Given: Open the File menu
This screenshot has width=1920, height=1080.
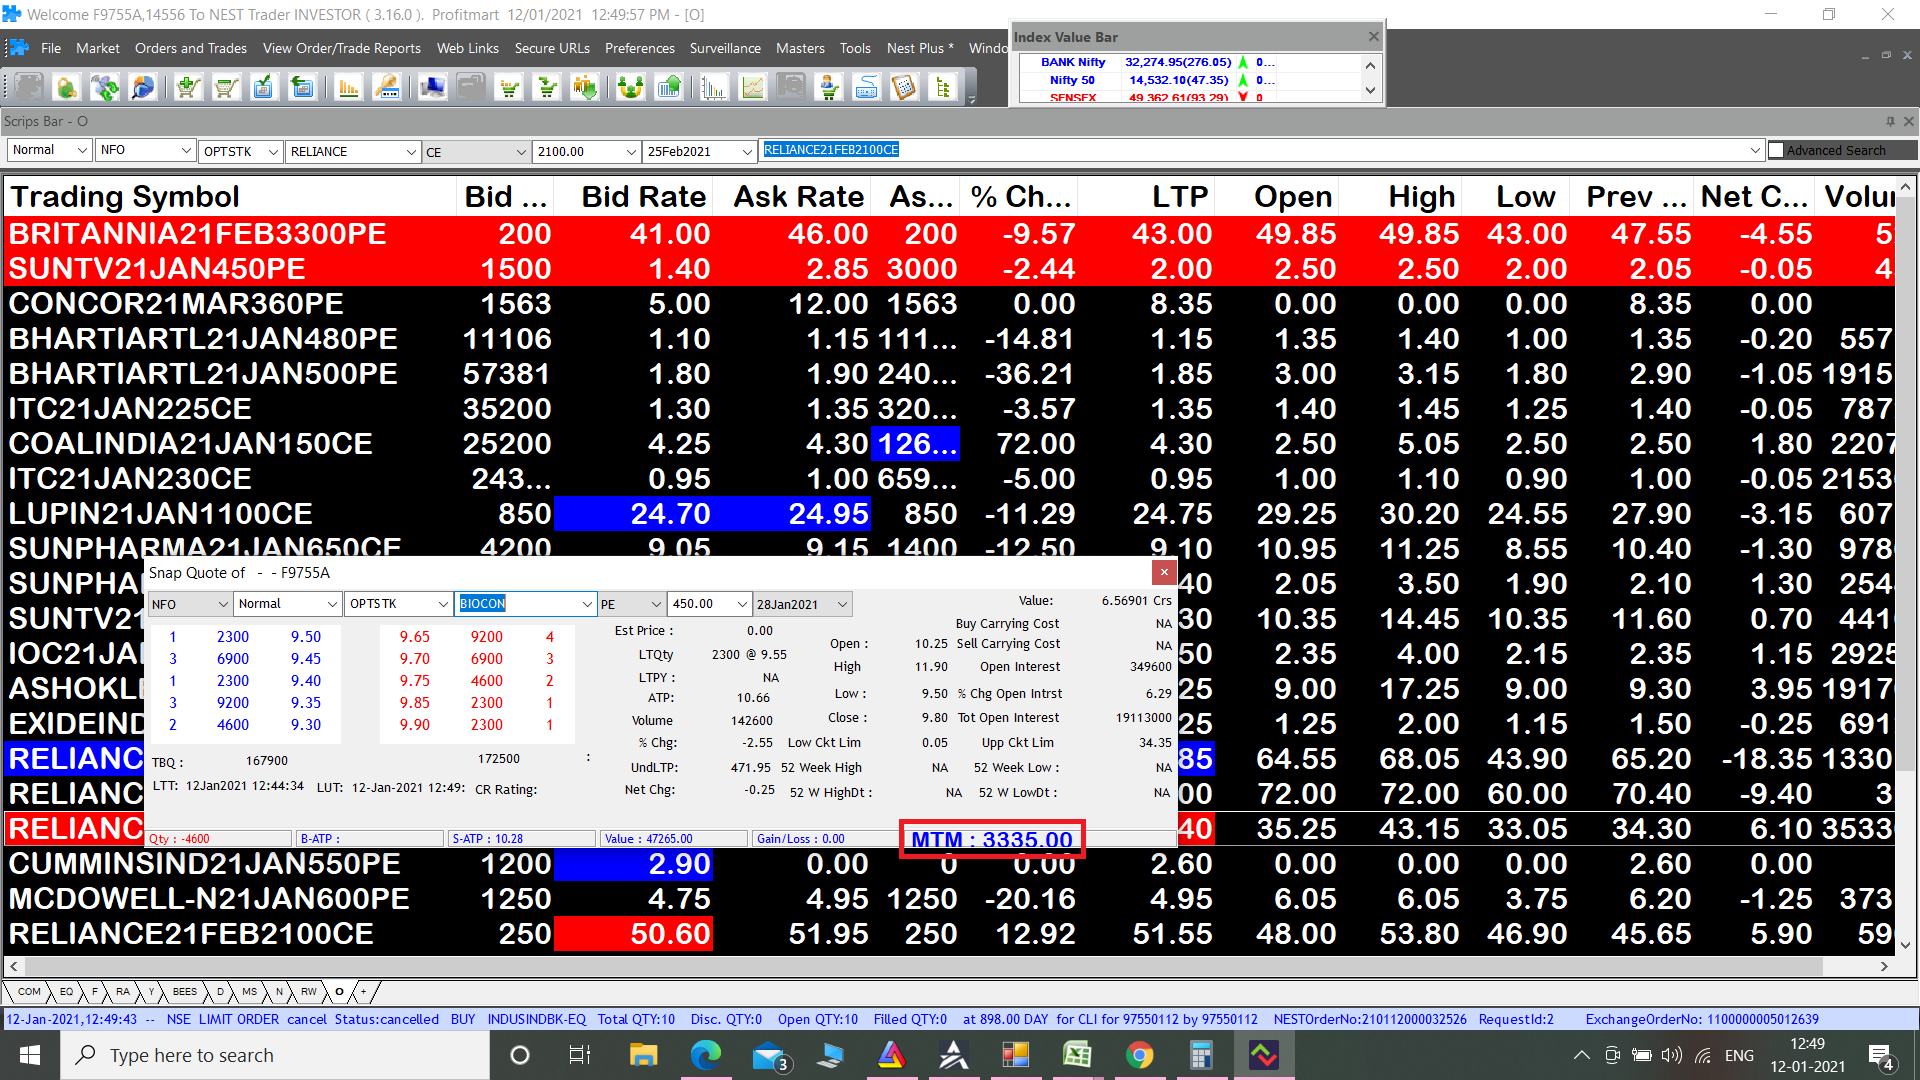Looking at the screenshot, I should [x=51, y=48].
